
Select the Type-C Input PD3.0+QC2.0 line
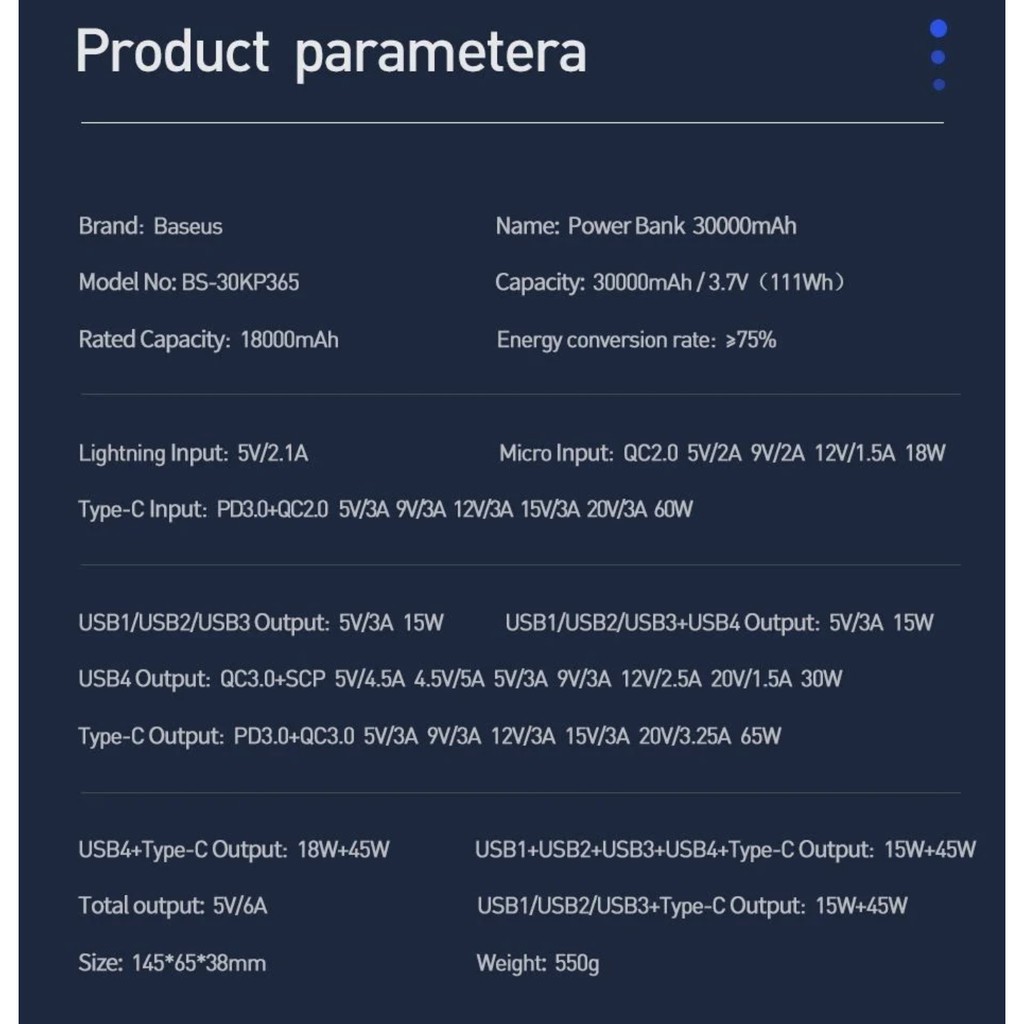click(386, 510)
